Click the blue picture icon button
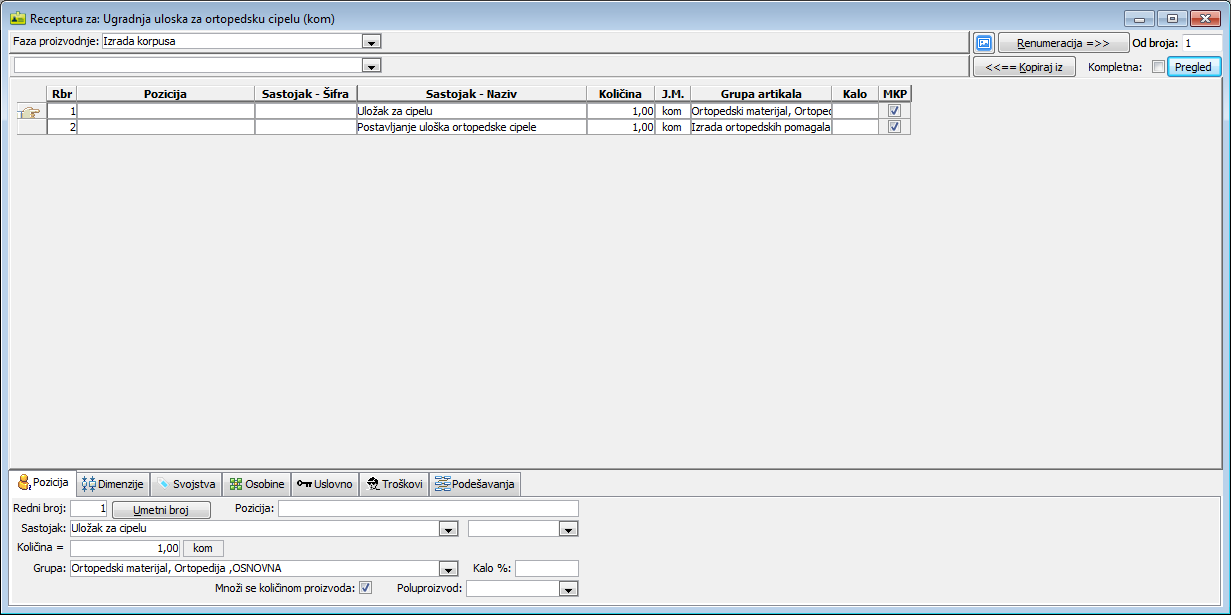 click(x=984, y=43)
